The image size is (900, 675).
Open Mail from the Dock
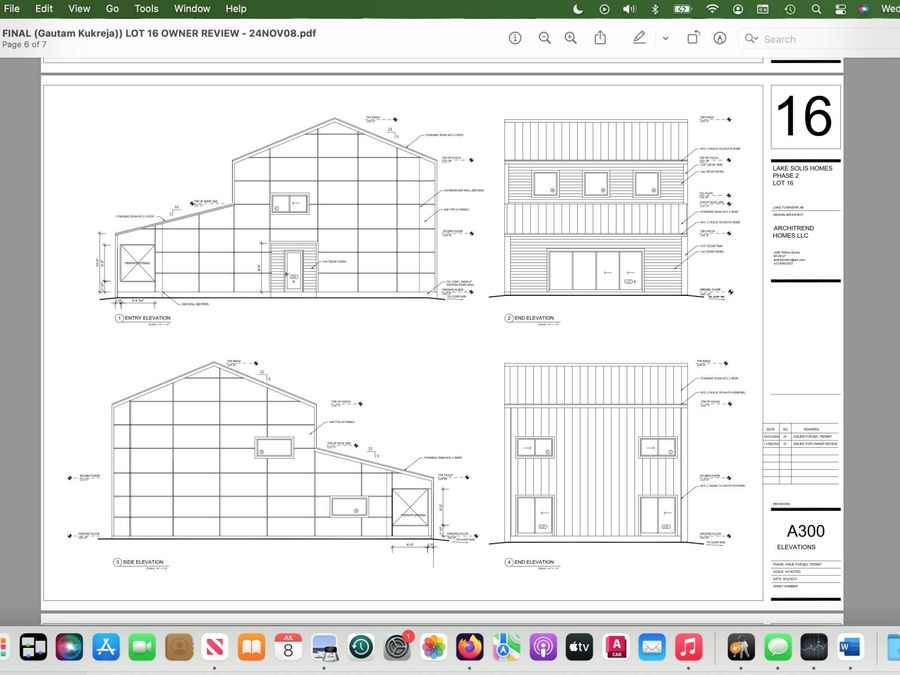coord(652,647)
